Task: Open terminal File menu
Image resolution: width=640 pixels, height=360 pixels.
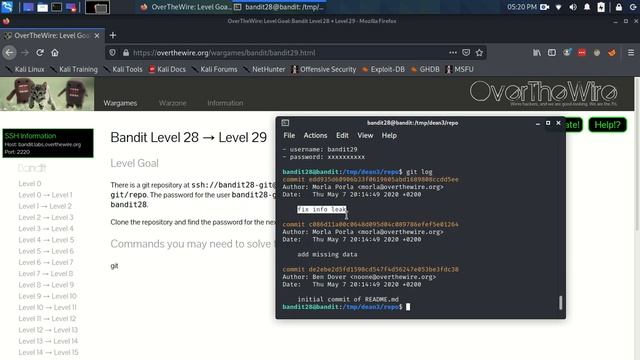Action: pos(289,135)
